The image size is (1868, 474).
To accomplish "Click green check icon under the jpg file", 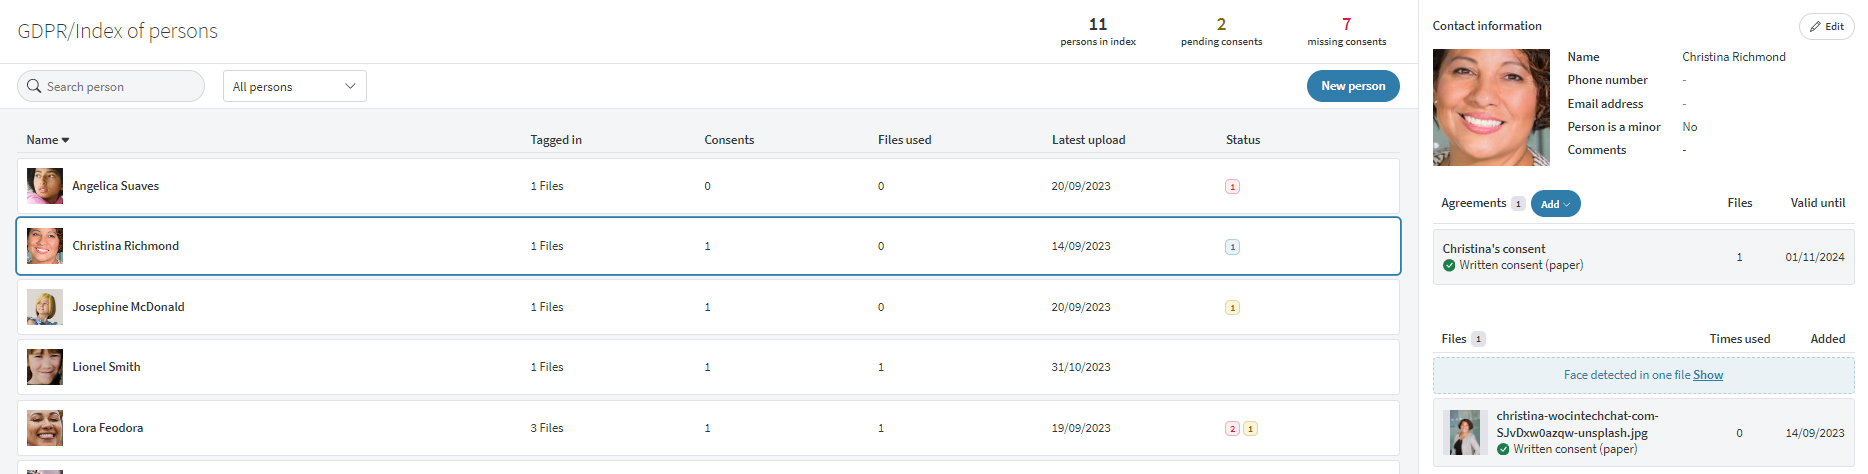I will [x=1503, y=450].
